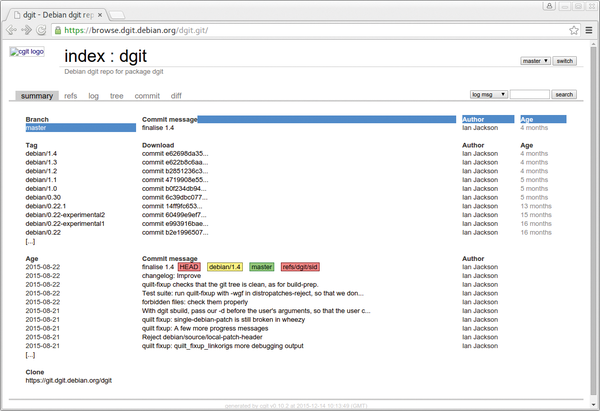600x411 pixels.
Task: Expand more commits via [...] under dates
Action: 30,355
